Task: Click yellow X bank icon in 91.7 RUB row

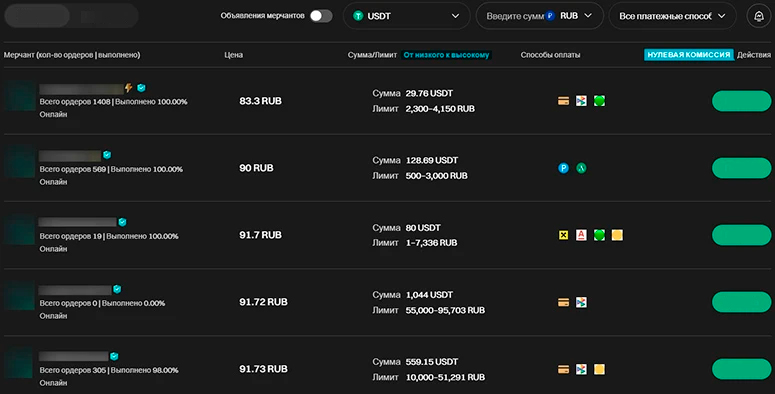Action: pos(563,235)
